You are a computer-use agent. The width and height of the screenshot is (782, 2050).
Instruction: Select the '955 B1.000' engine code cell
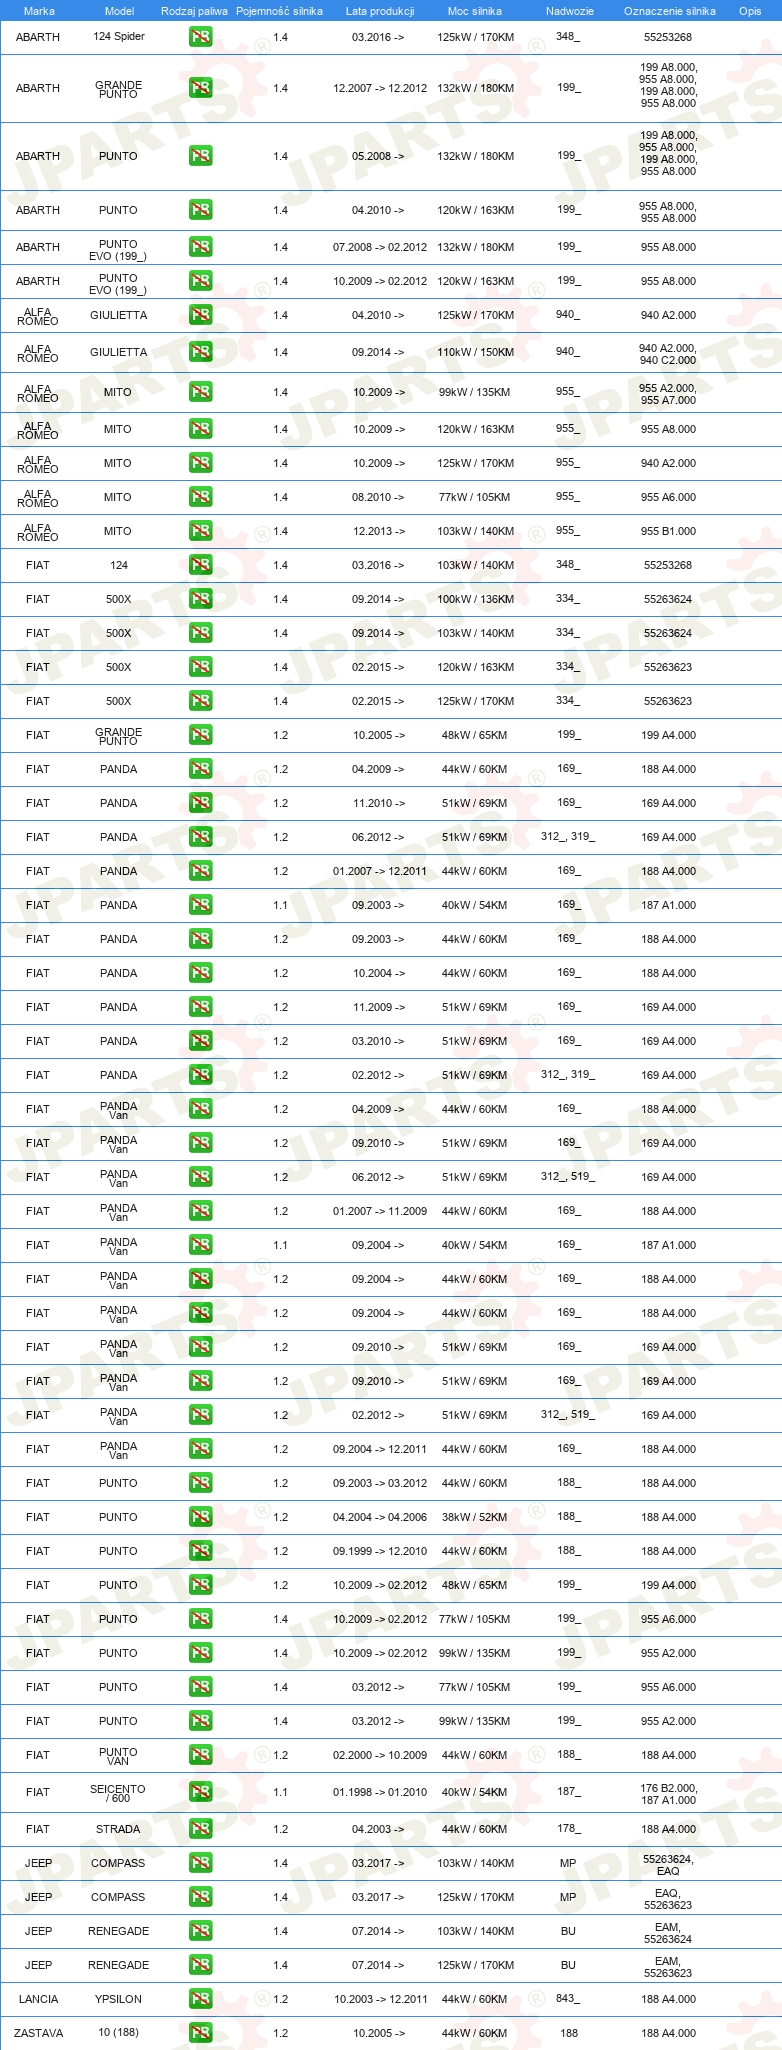[668, 531]
